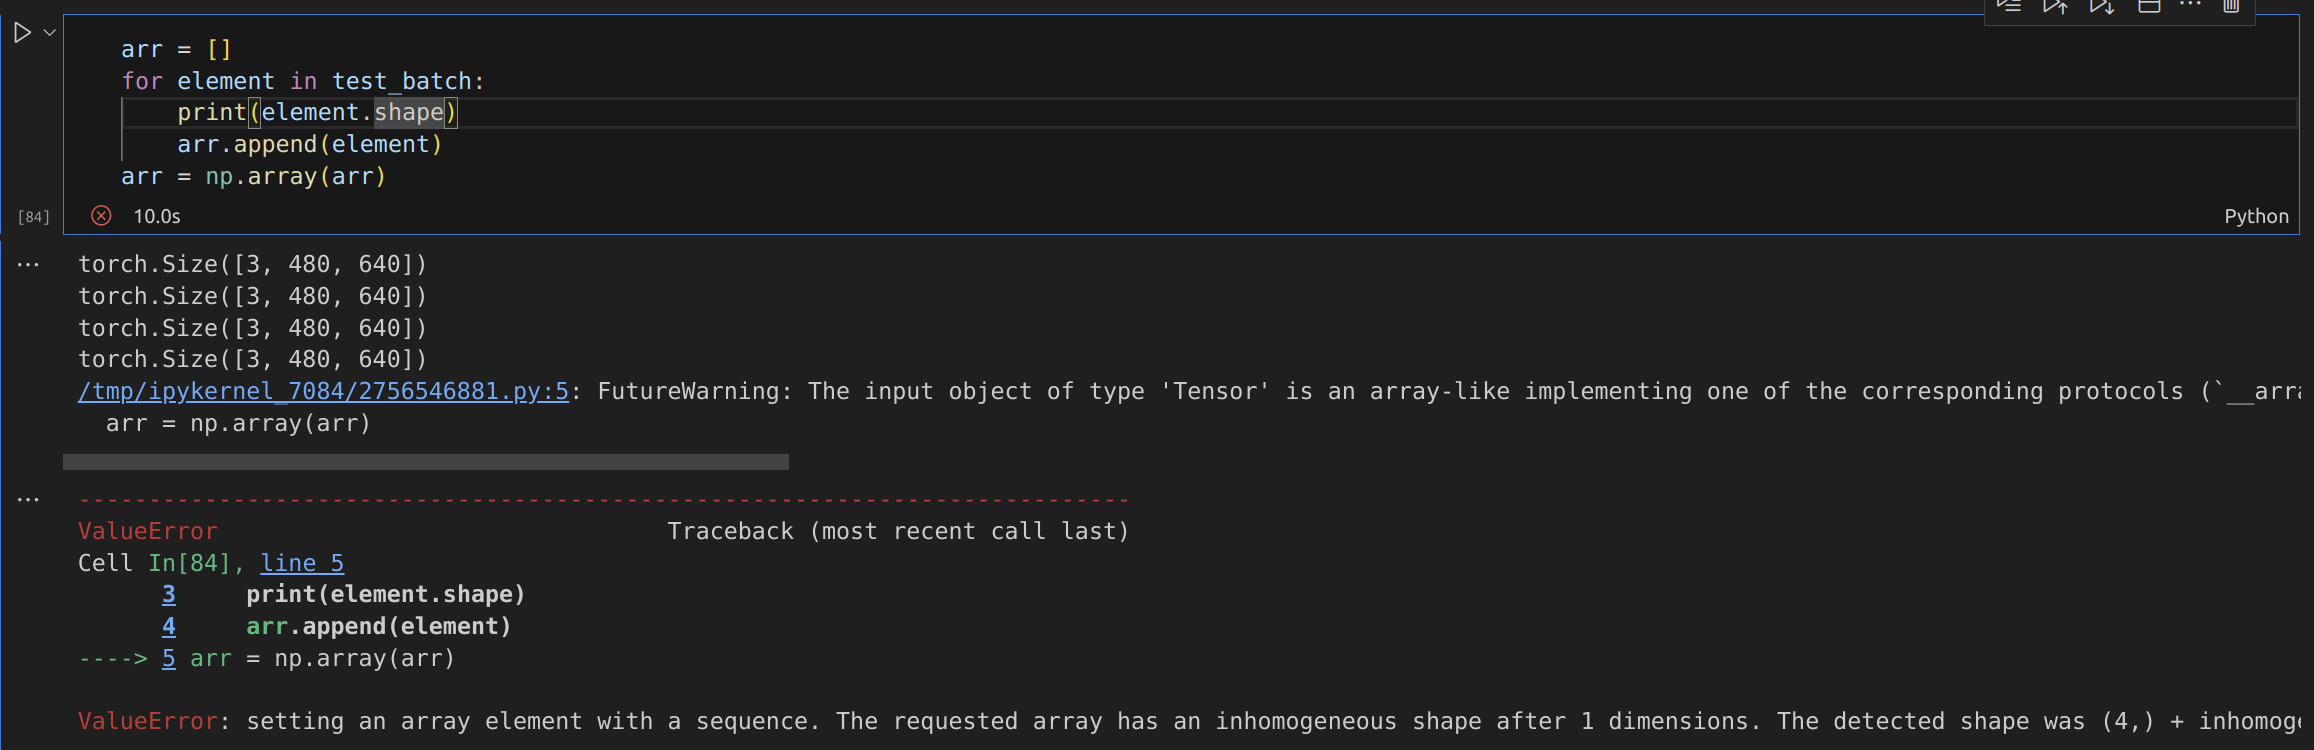Click Execute Cell and Below icon
Viewport: 2314px width, 750px height.
[2102, 6]
